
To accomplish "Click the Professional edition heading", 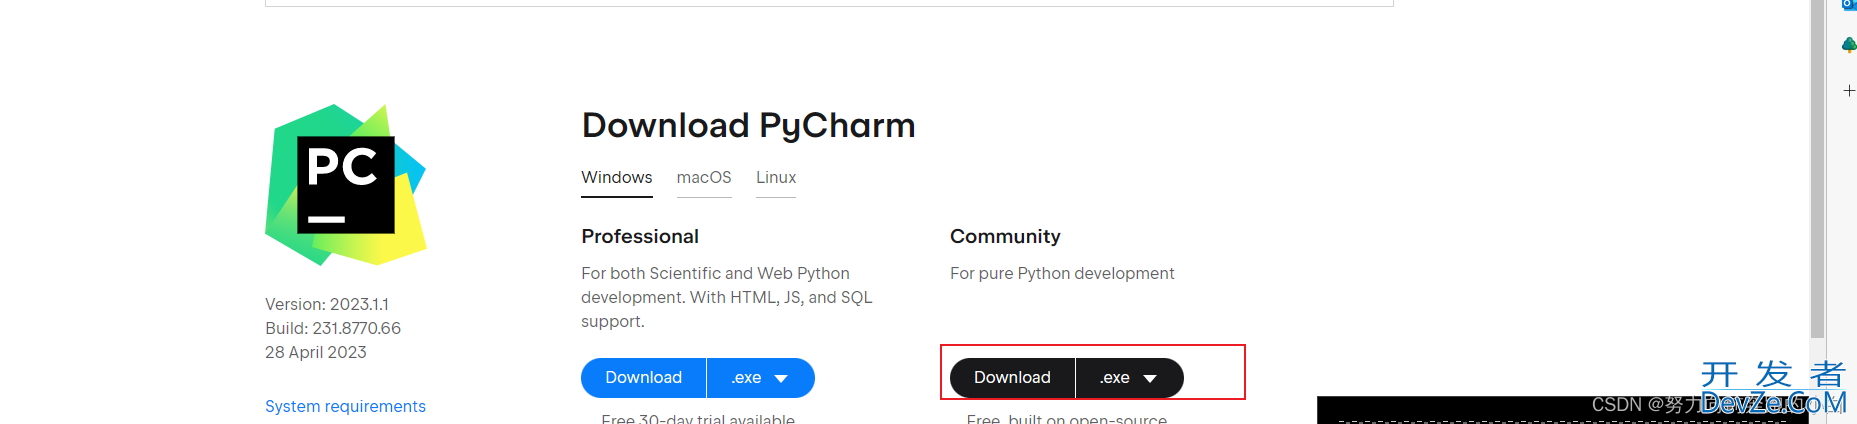I will pyautogui.click(x=640, y=236).
